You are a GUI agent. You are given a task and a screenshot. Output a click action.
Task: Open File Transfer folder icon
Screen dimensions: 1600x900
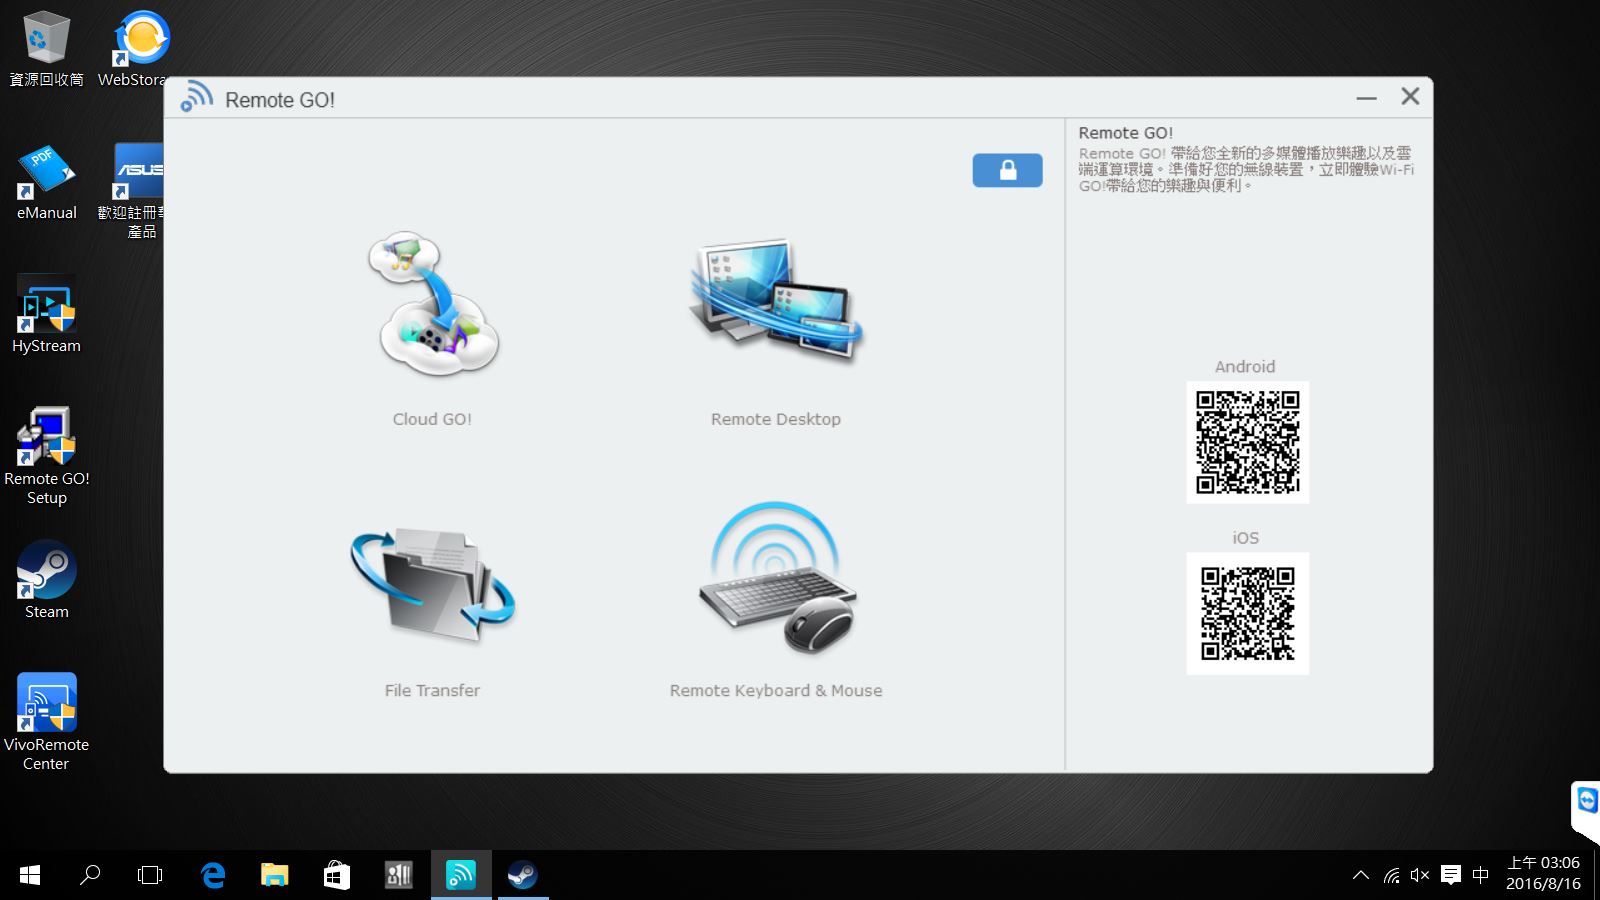pos(433,585)
